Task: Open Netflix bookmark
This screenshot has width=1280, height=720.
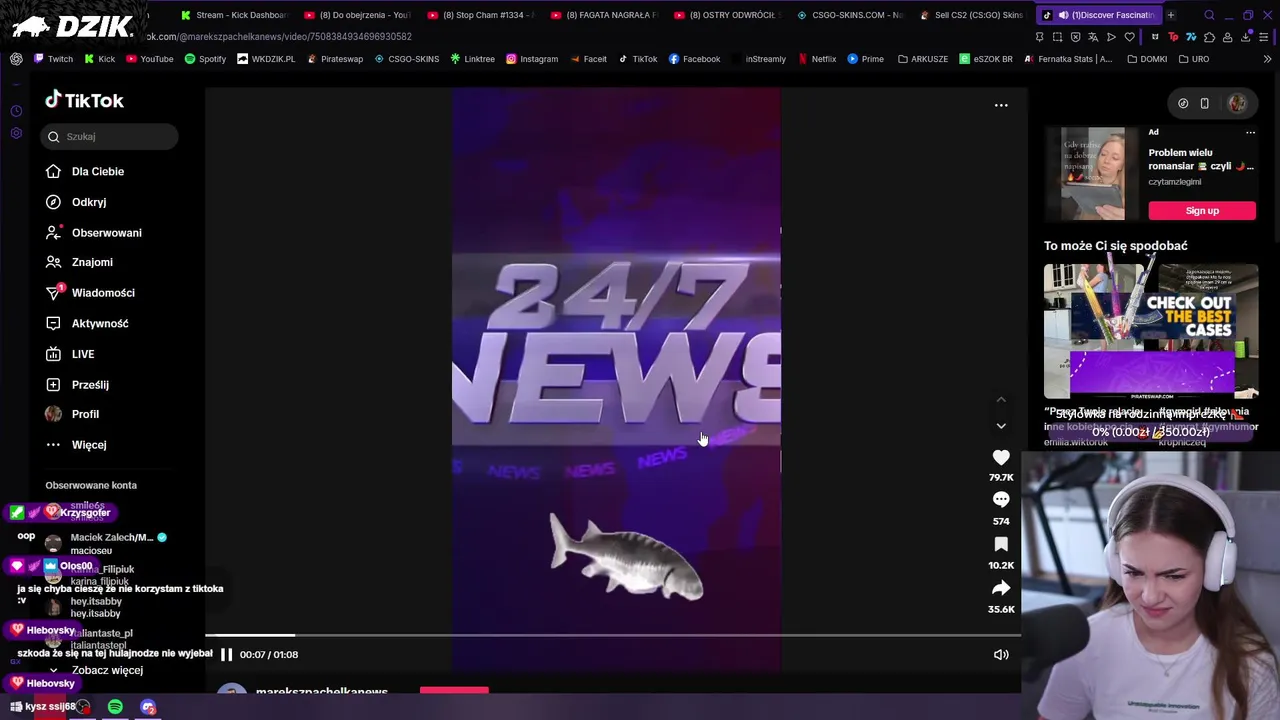Action: click(x=817, y=59)
